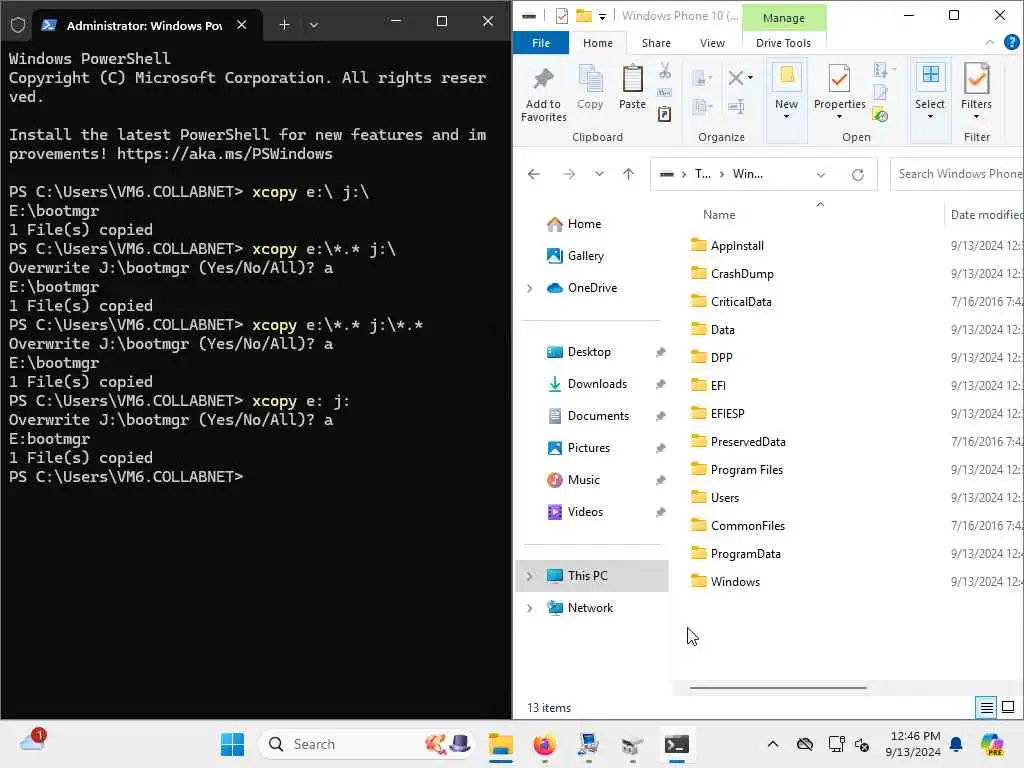Click the Copilot icon at taskbar end
Viewport: 1024px width, 768px height.
click(992, 744)
